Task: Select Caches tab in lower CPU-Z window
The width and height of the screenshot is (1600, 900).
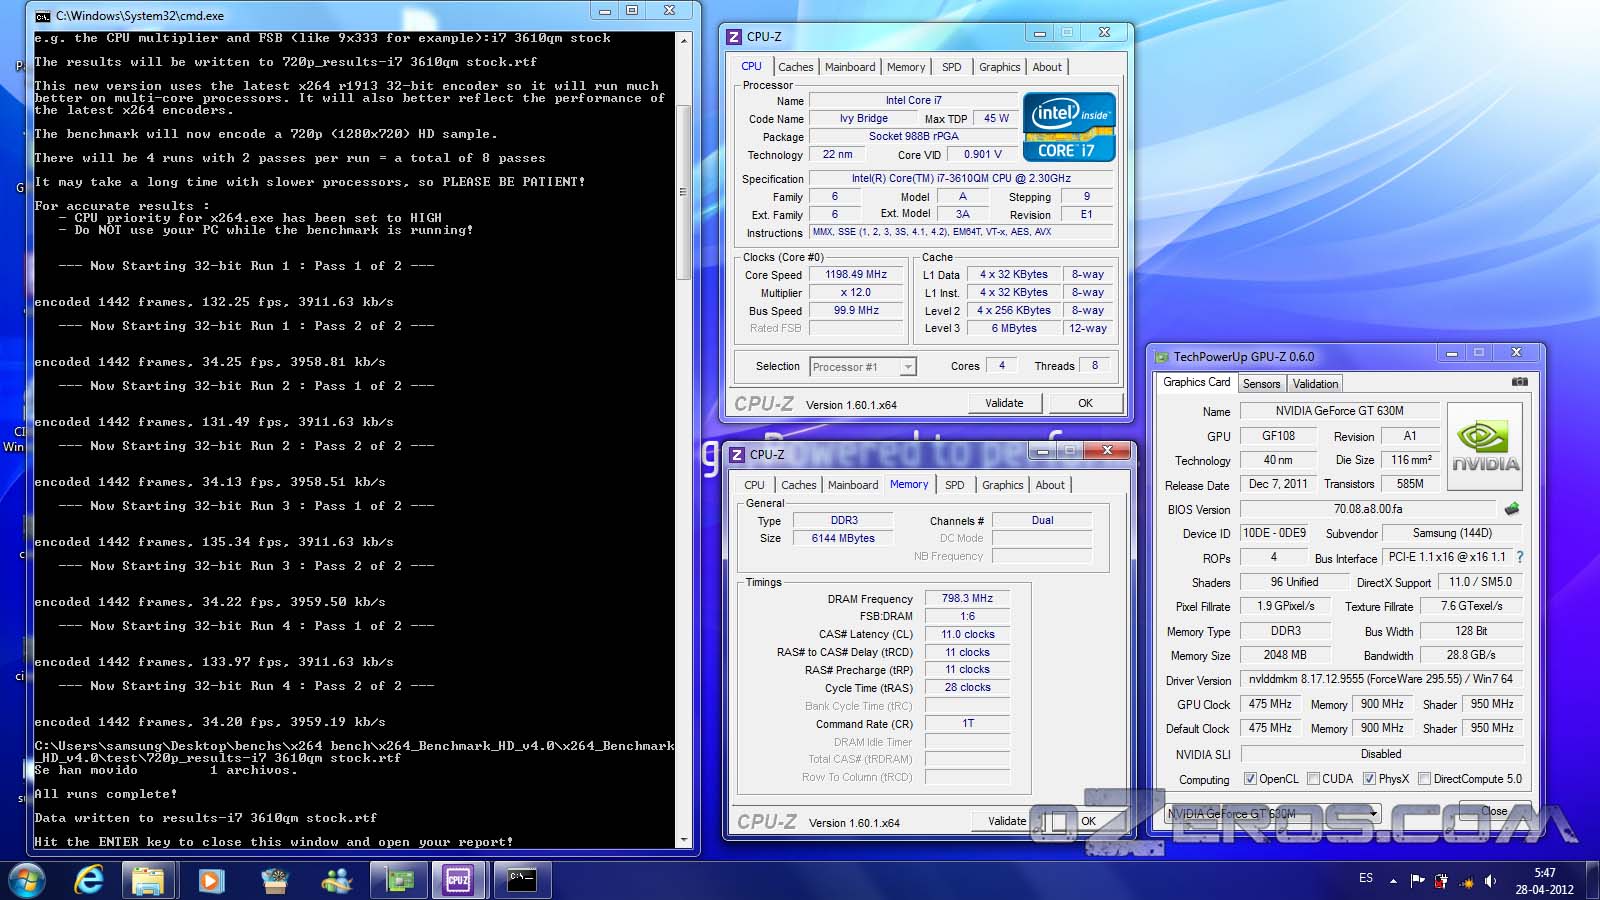Action: (799, 485)
